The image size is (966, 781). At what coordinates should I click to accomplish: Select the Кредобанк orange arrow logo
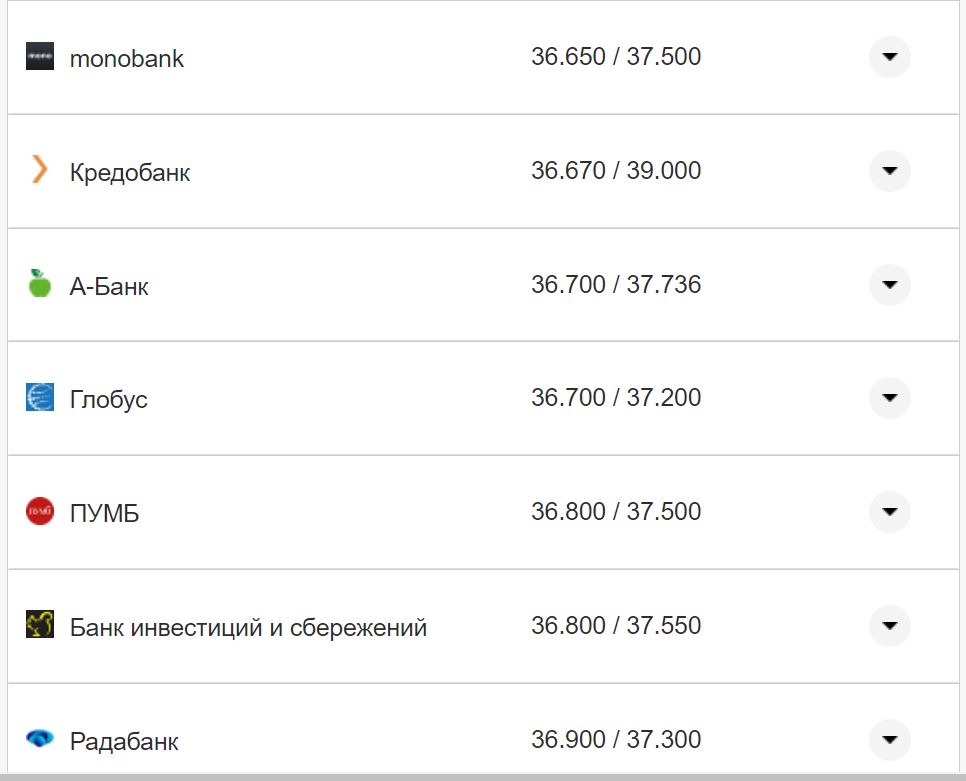(38, 170)
